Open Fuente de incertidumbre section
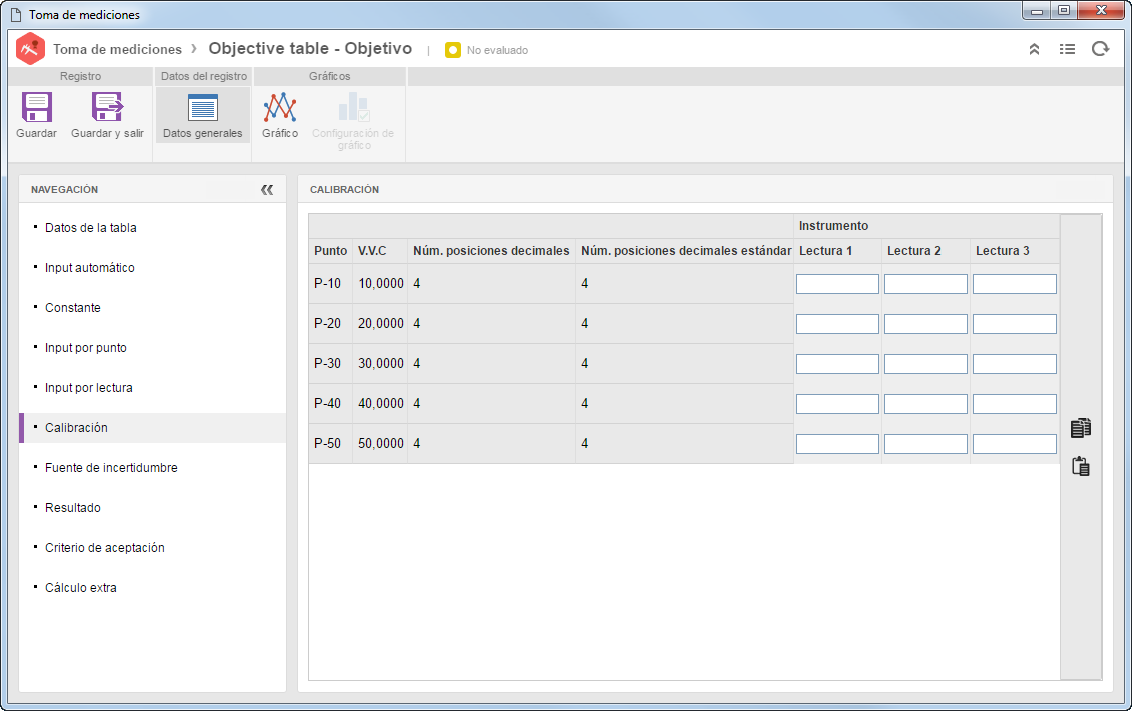 coord(111,468)
